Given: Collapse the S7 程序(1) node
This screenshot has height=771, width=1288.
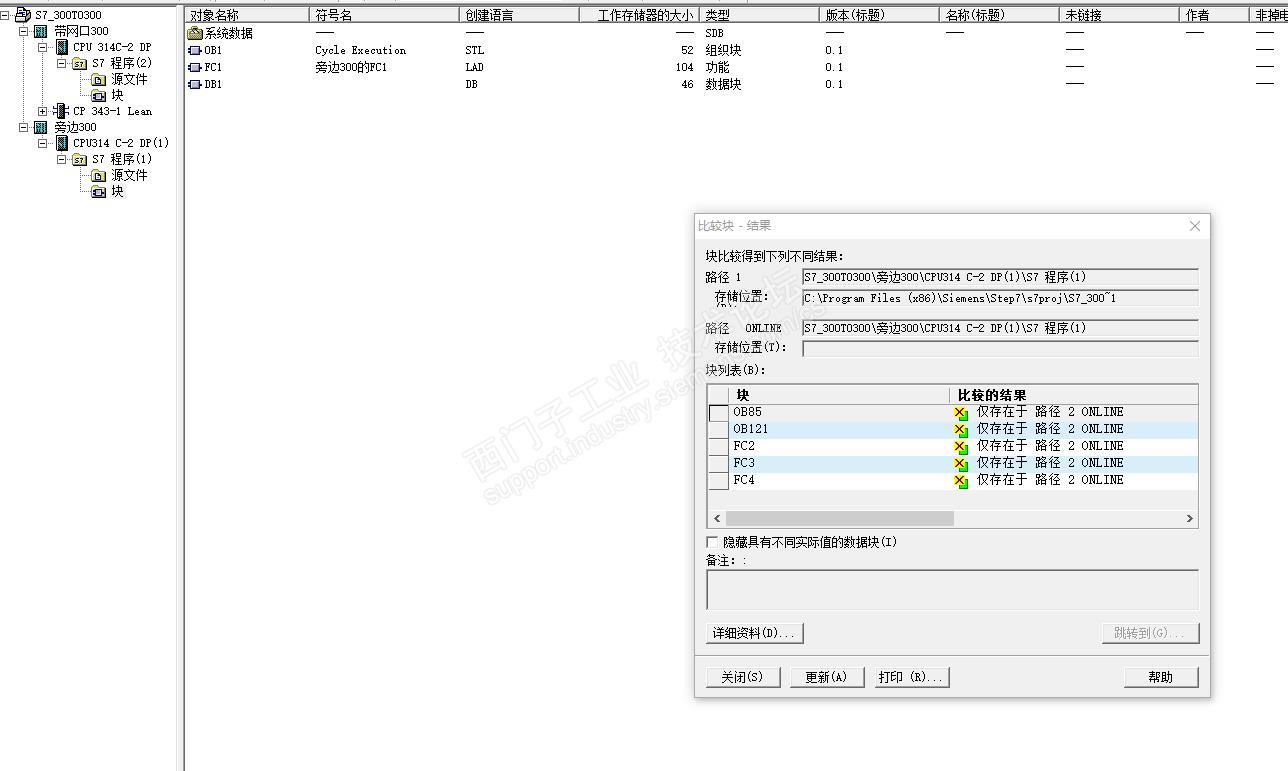Looking at the screenshot, I should coord(62,159).
